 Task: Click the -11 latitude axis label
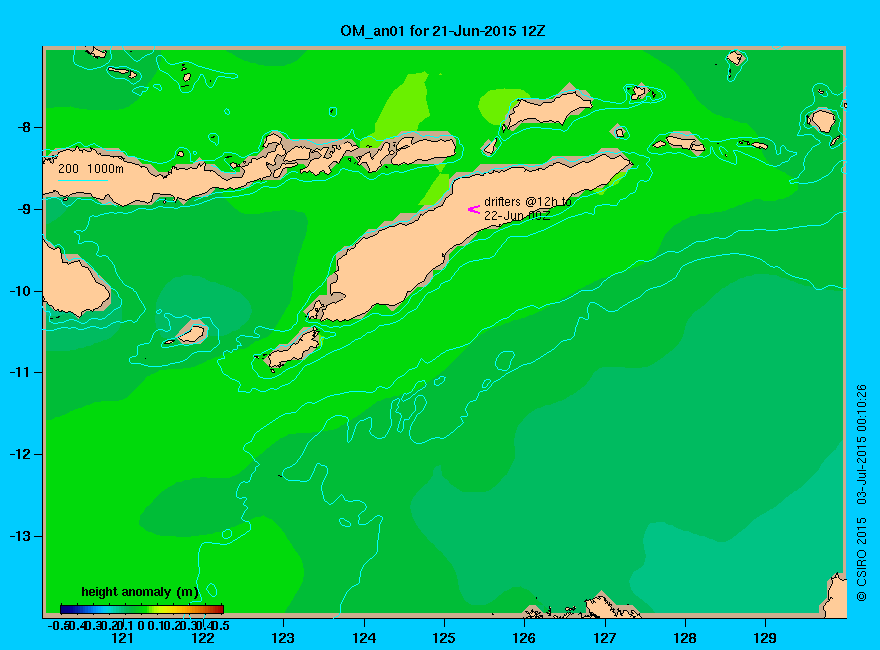pyautogui.click(x=20, y=372)
